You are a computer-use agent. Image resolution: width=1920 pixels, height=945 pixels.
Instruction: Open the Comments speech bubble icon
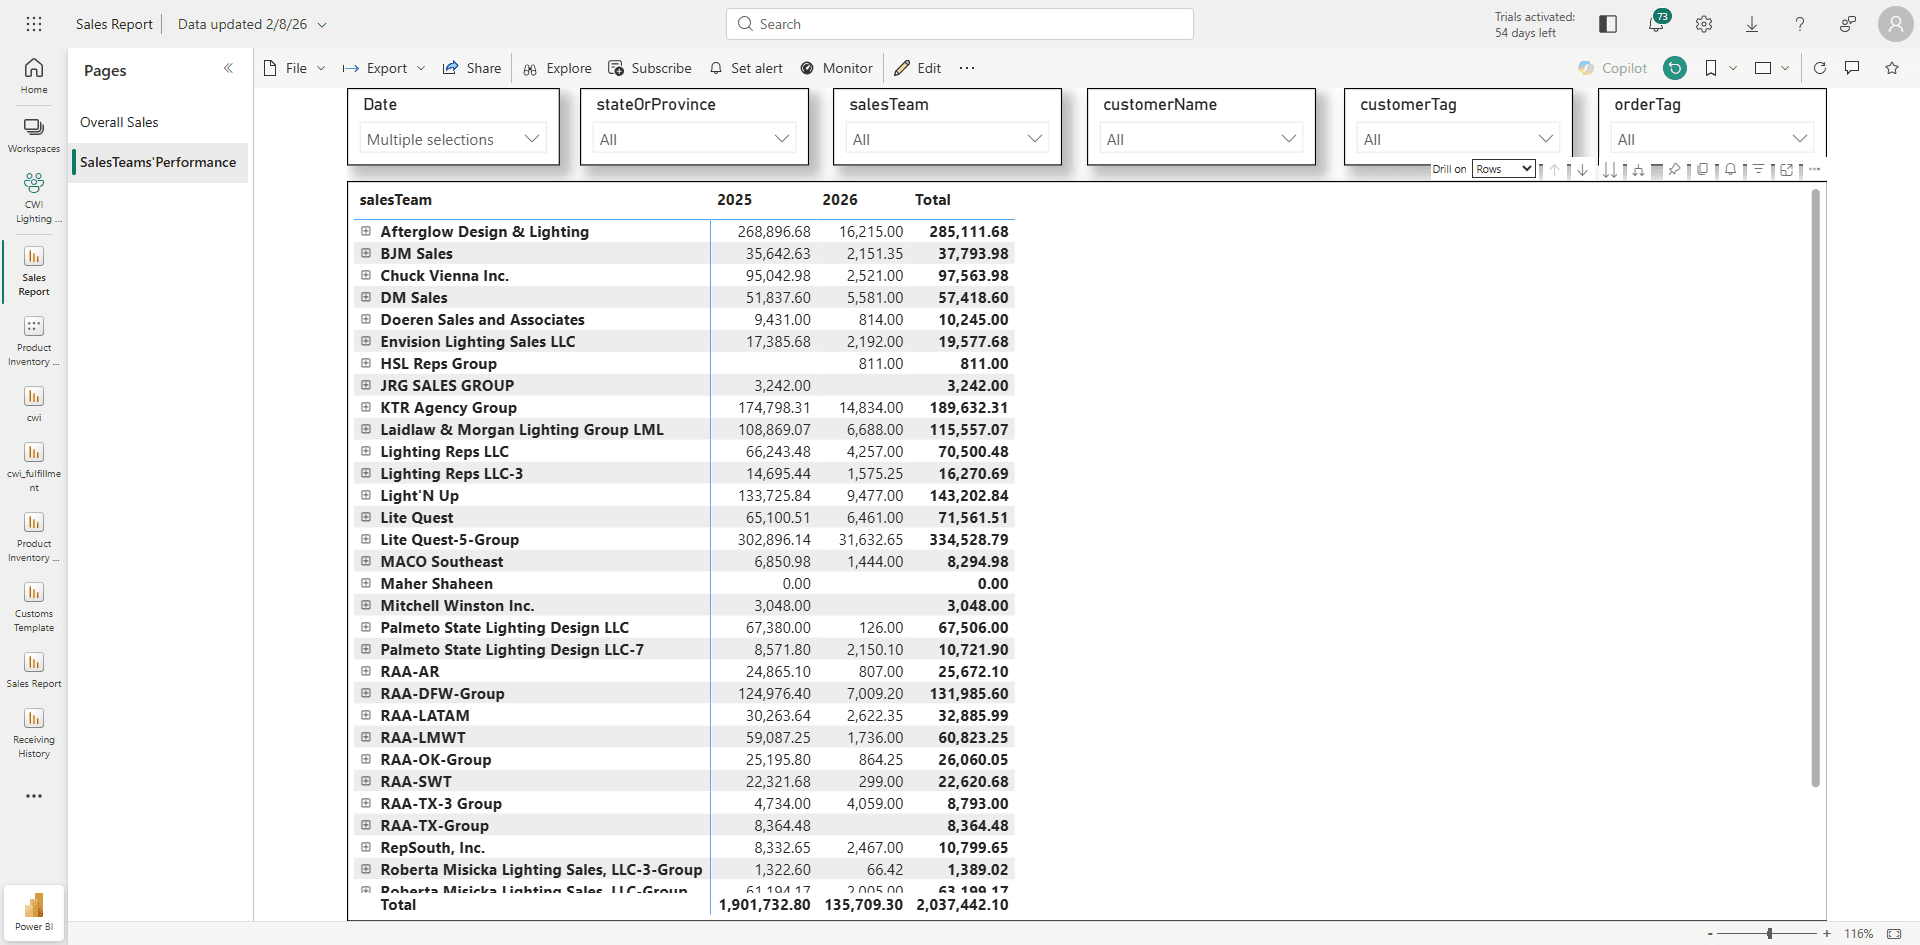(x=1852, y=68)
